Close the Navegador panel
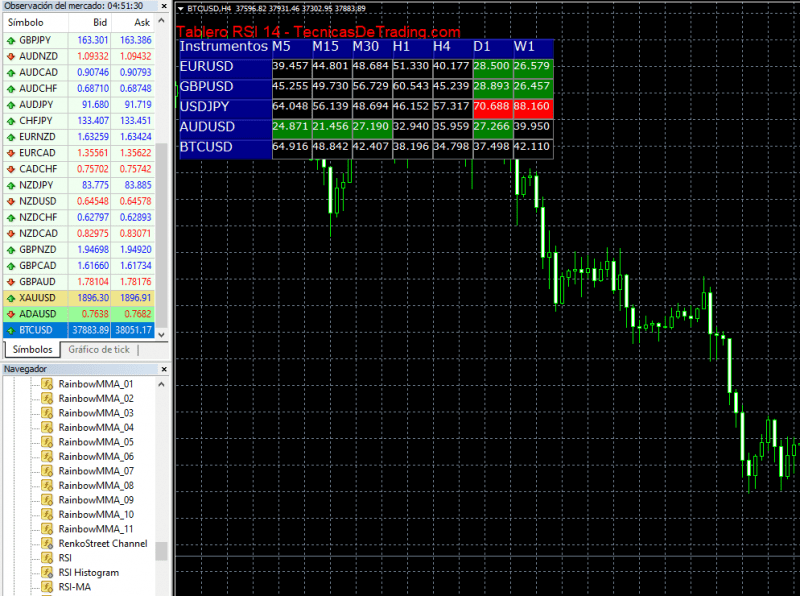800x596 pixels. pyautogui.click(x=164, y=369)
